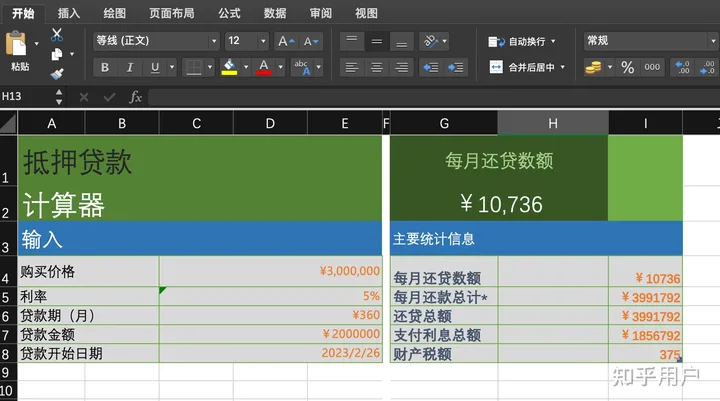Toggle italic formatting
This screenshot has width=720, height=401.
130,67
